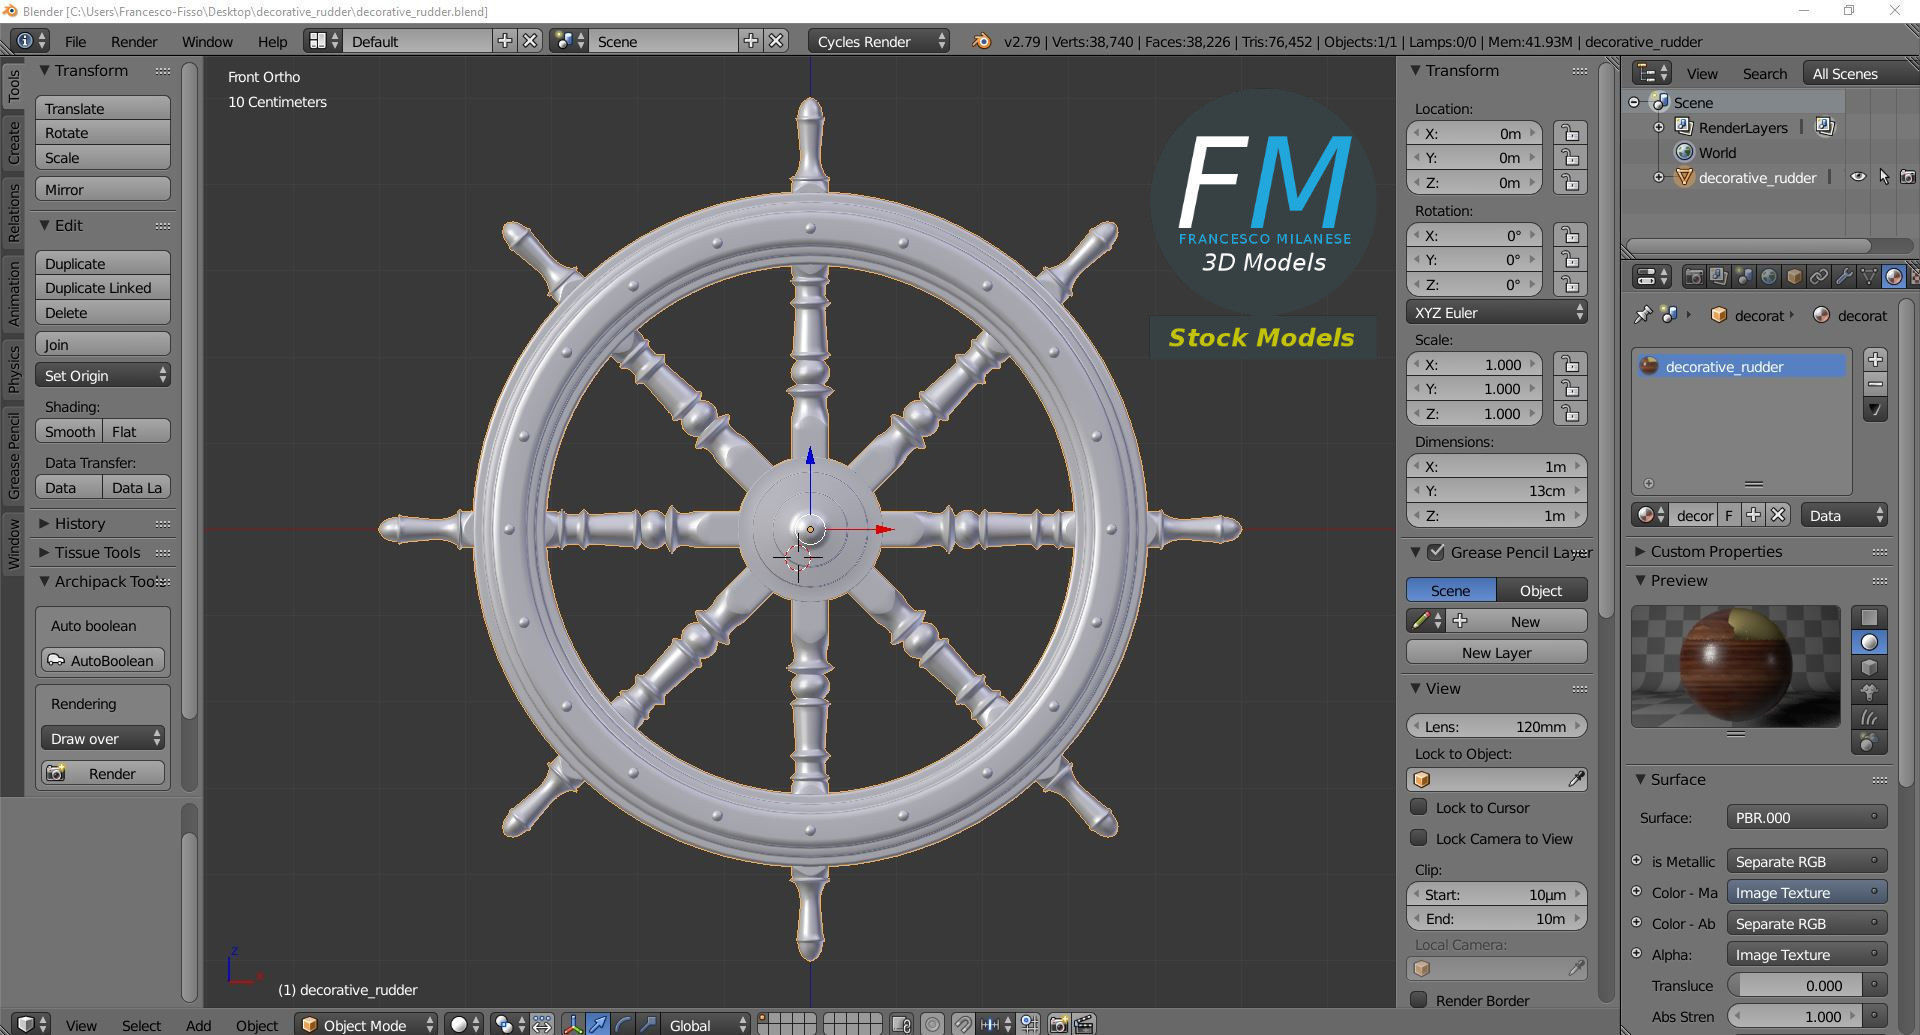This screenshot has width=1920, height=1035.
Task: Open Mesh Data properties tab triangle icon
Action: point(1869,277)
